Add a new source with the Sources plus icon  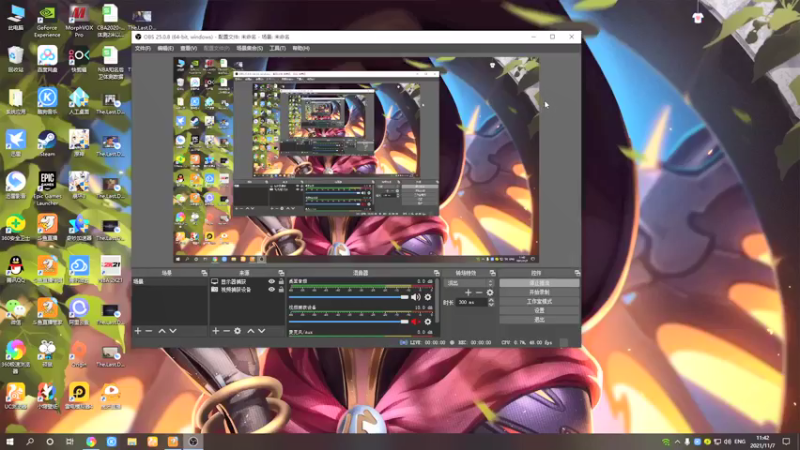point(215,331)
